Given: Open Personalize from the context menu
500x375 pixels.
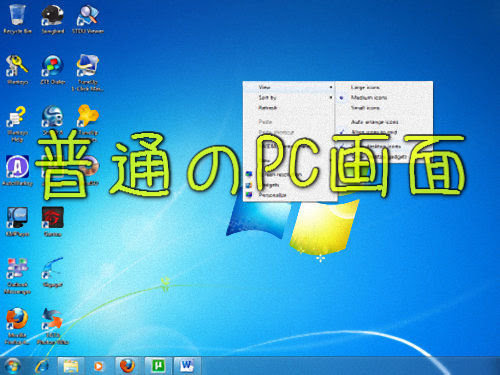Looking at the screenshot, I should (x=272, y=195).
